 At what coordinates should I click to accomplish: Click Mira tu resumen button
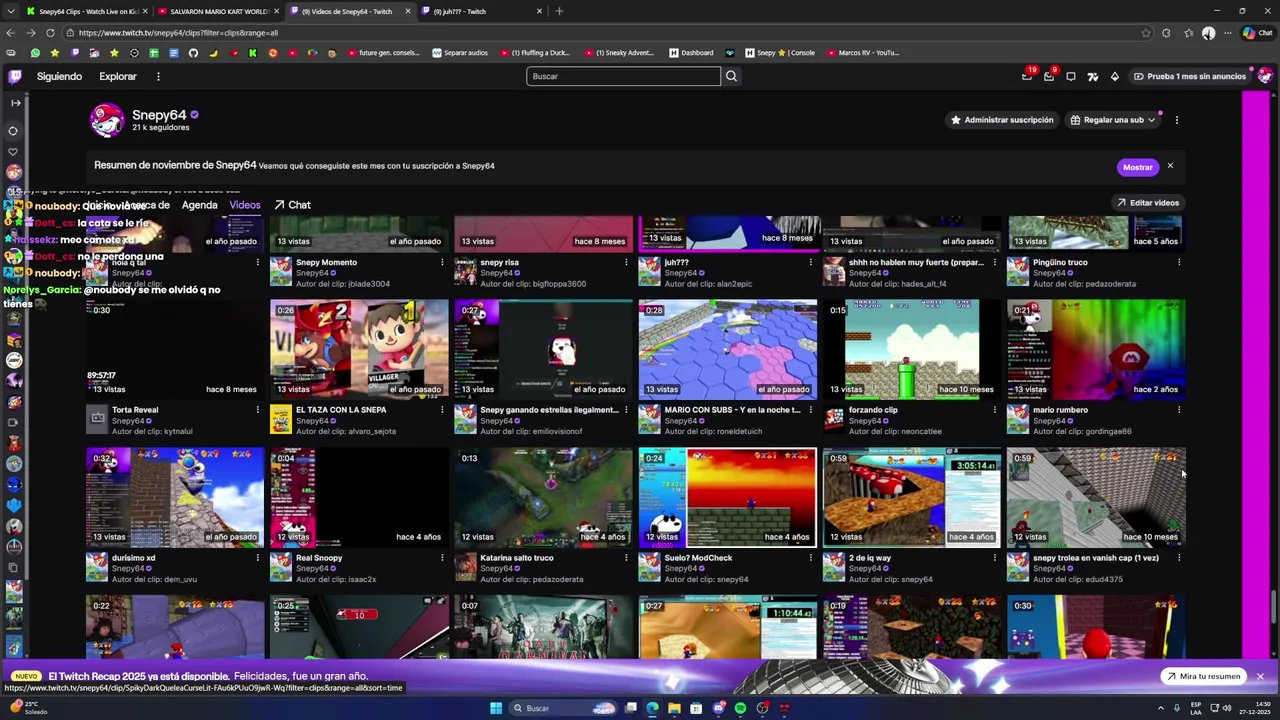(1203, 677)
